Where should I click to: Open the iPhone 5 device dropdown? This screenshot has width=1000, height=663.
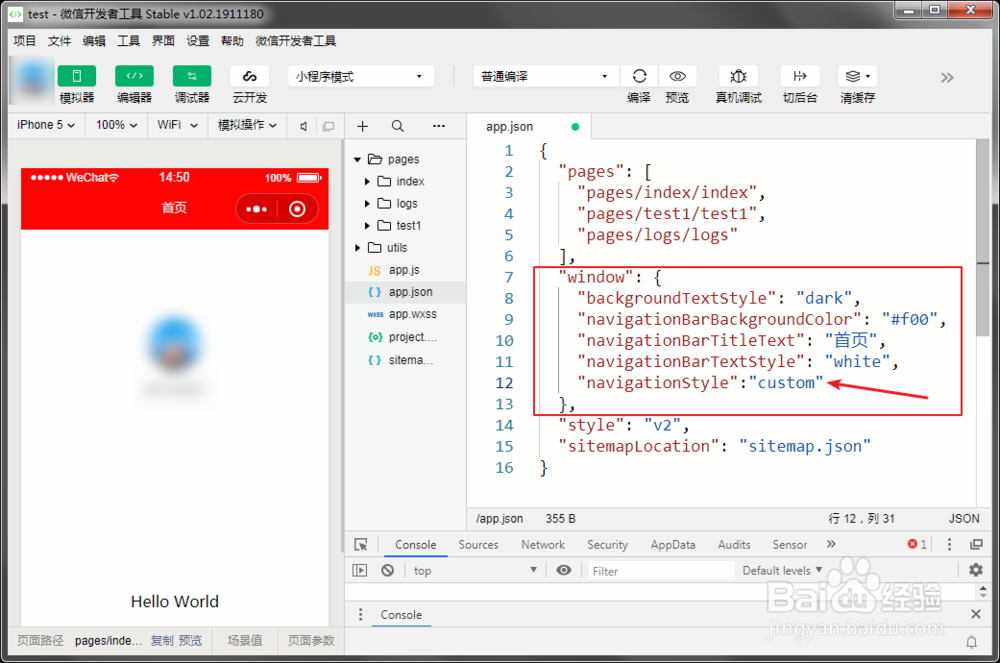(44, 125)
